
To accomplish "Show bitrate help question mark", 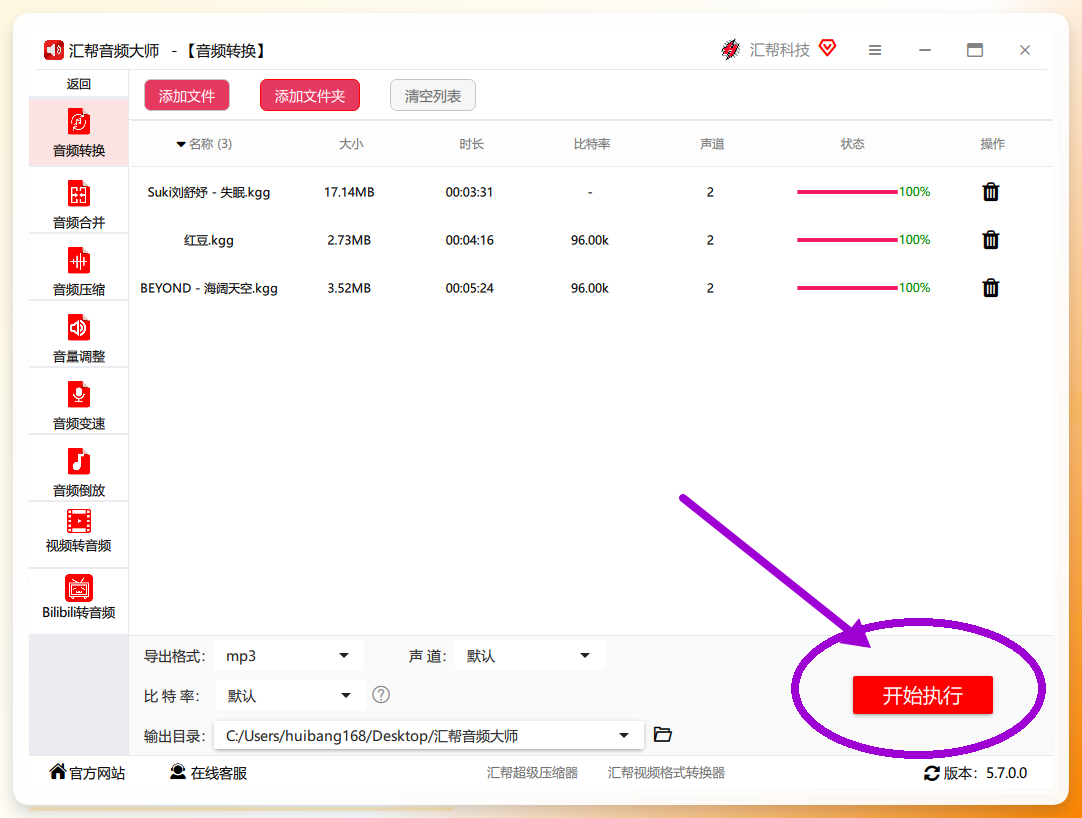I will [381, 694].
